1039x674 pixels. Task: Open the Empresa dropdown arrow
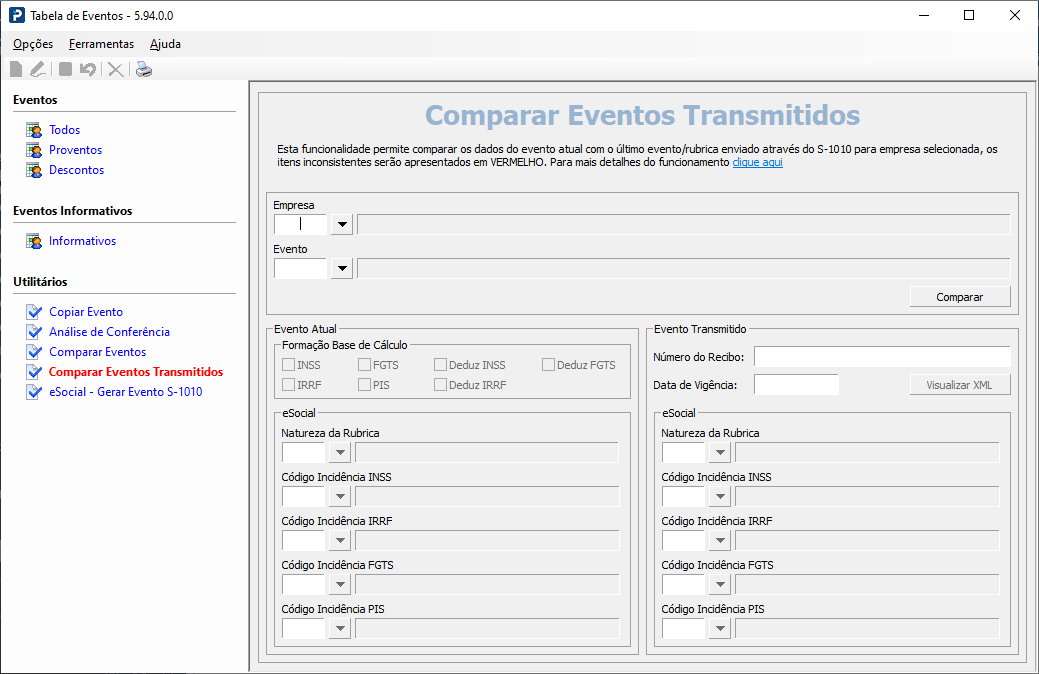[342, 224]
